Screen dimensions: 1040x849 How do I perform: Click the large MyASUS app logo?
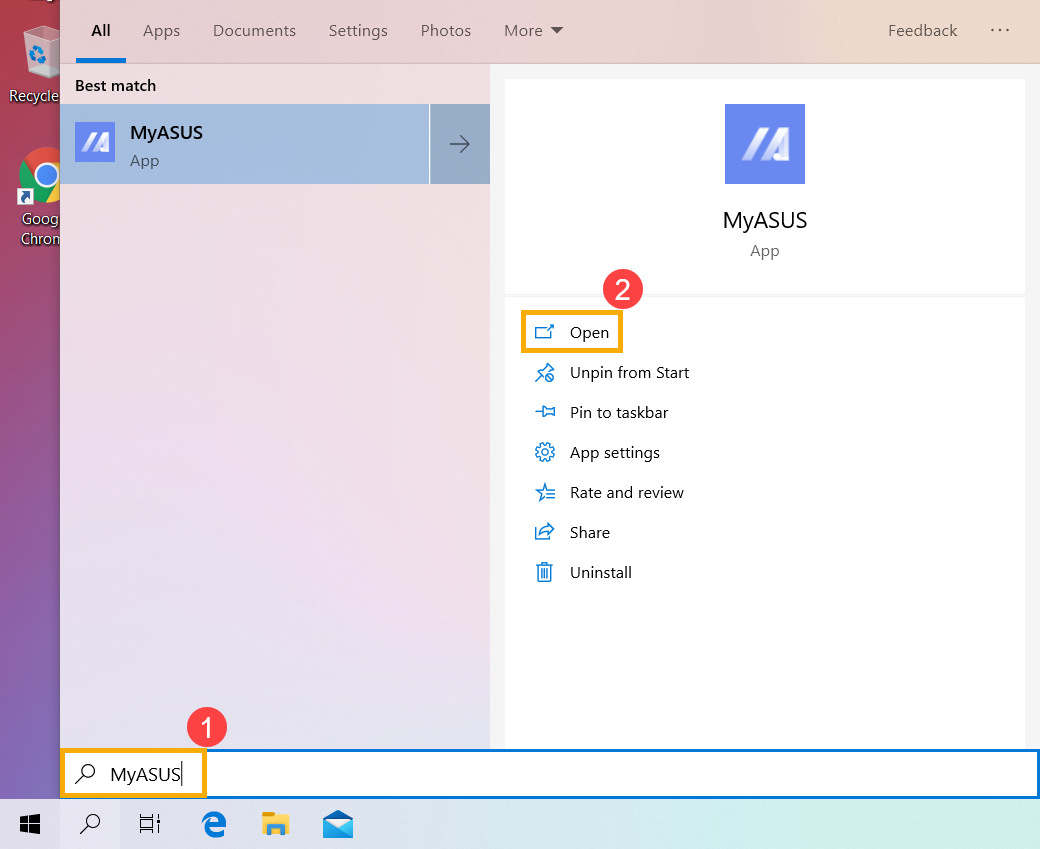pos(765,144)
